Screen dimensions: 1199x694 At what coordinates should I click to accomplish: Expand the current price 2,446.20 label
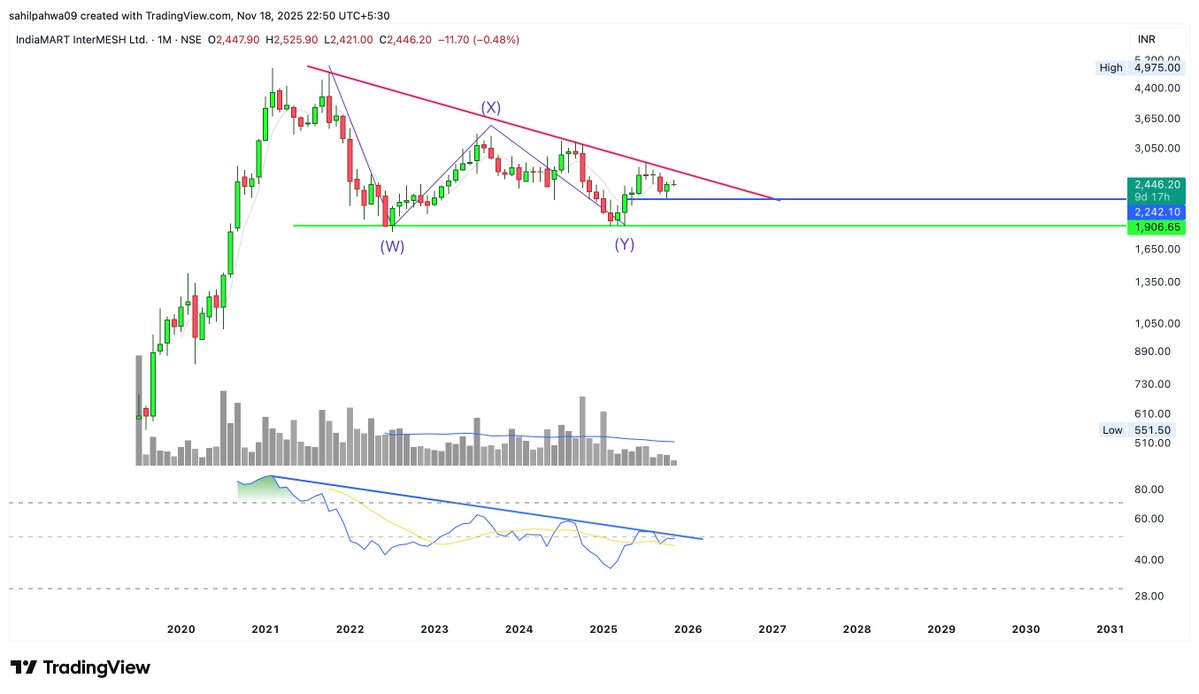pyautogui.click(x=1157, y=185)
